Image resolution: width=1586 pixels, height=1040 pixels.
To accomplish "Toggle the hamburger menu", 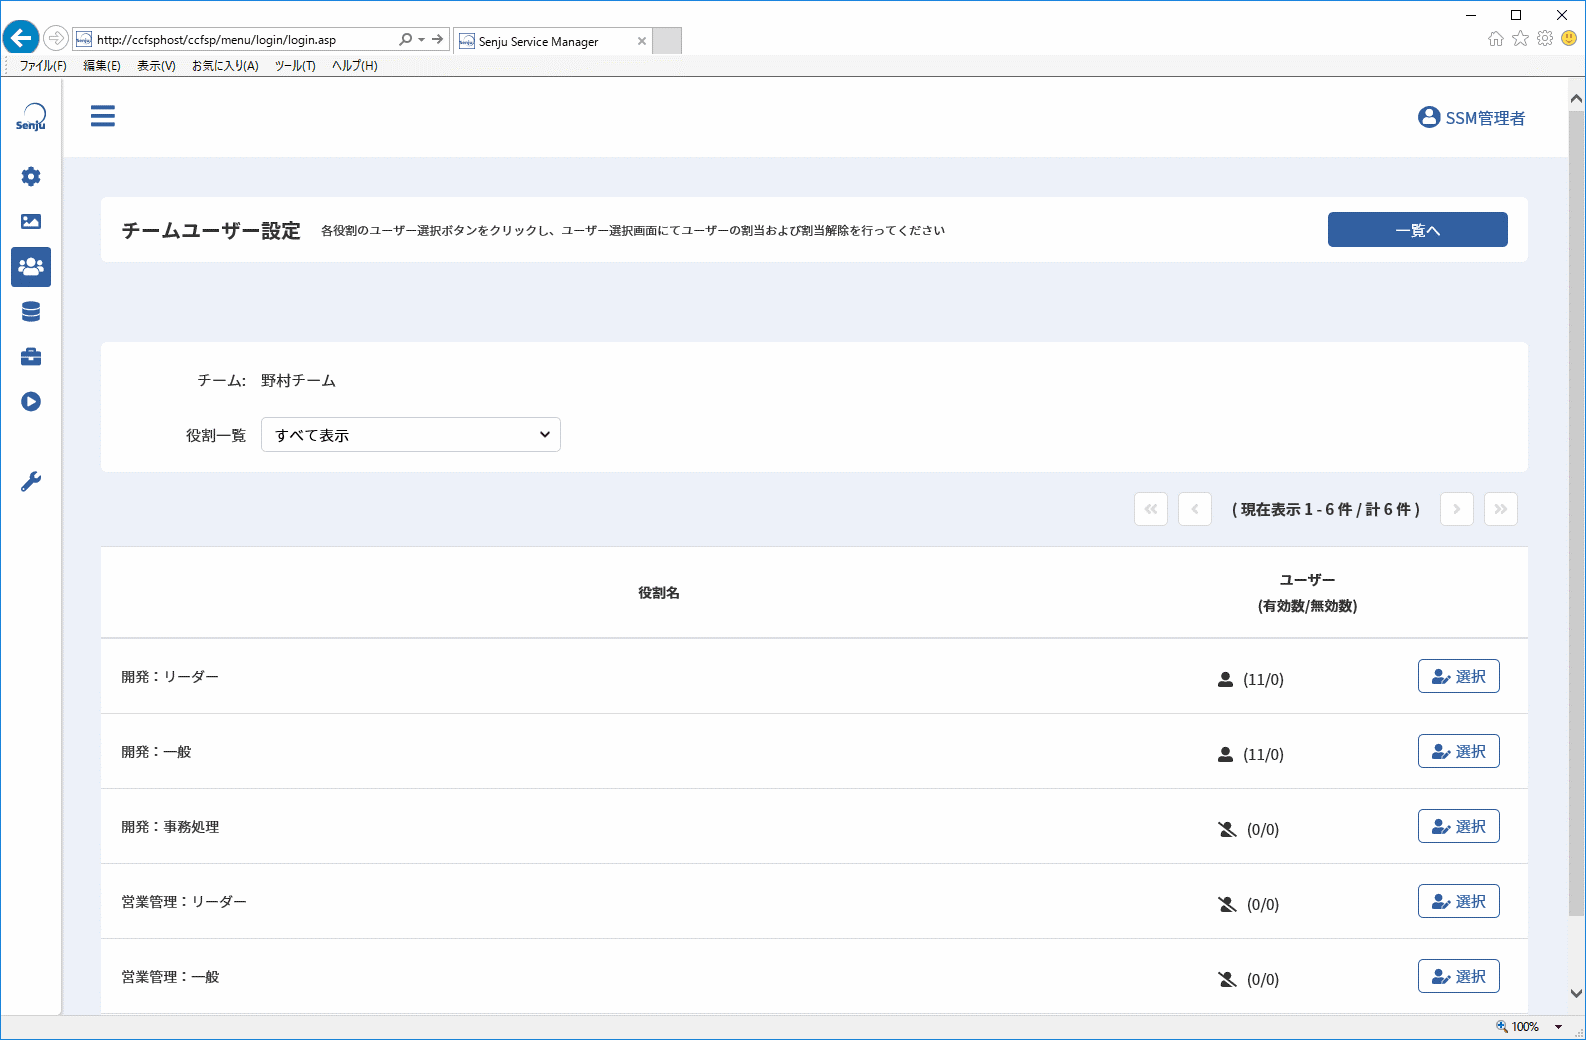I will click(103, 116).
